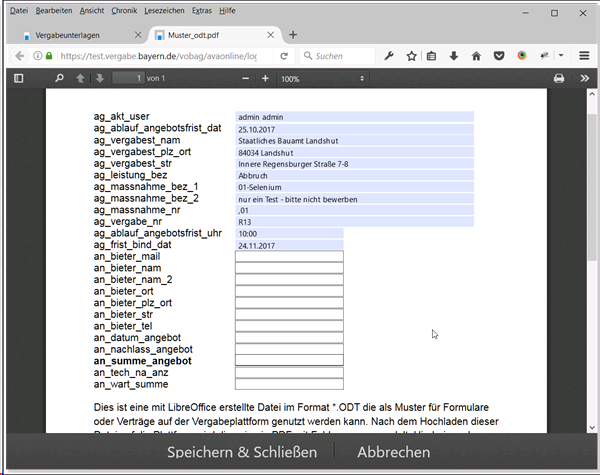Click the an_bieter_mail input field

[x=289, y=257]
